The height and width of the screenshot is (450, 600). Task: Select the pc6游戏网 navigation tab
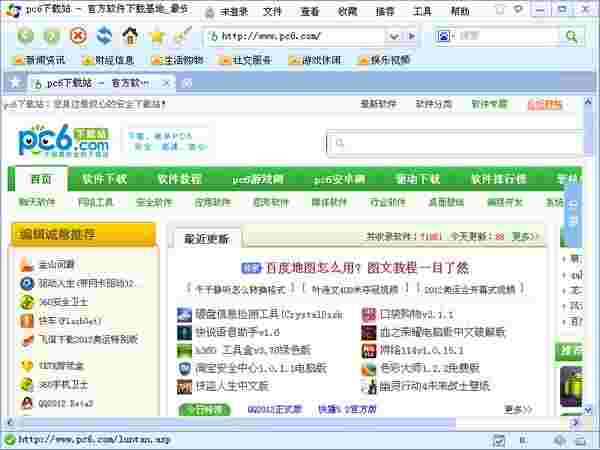[258, 179]
